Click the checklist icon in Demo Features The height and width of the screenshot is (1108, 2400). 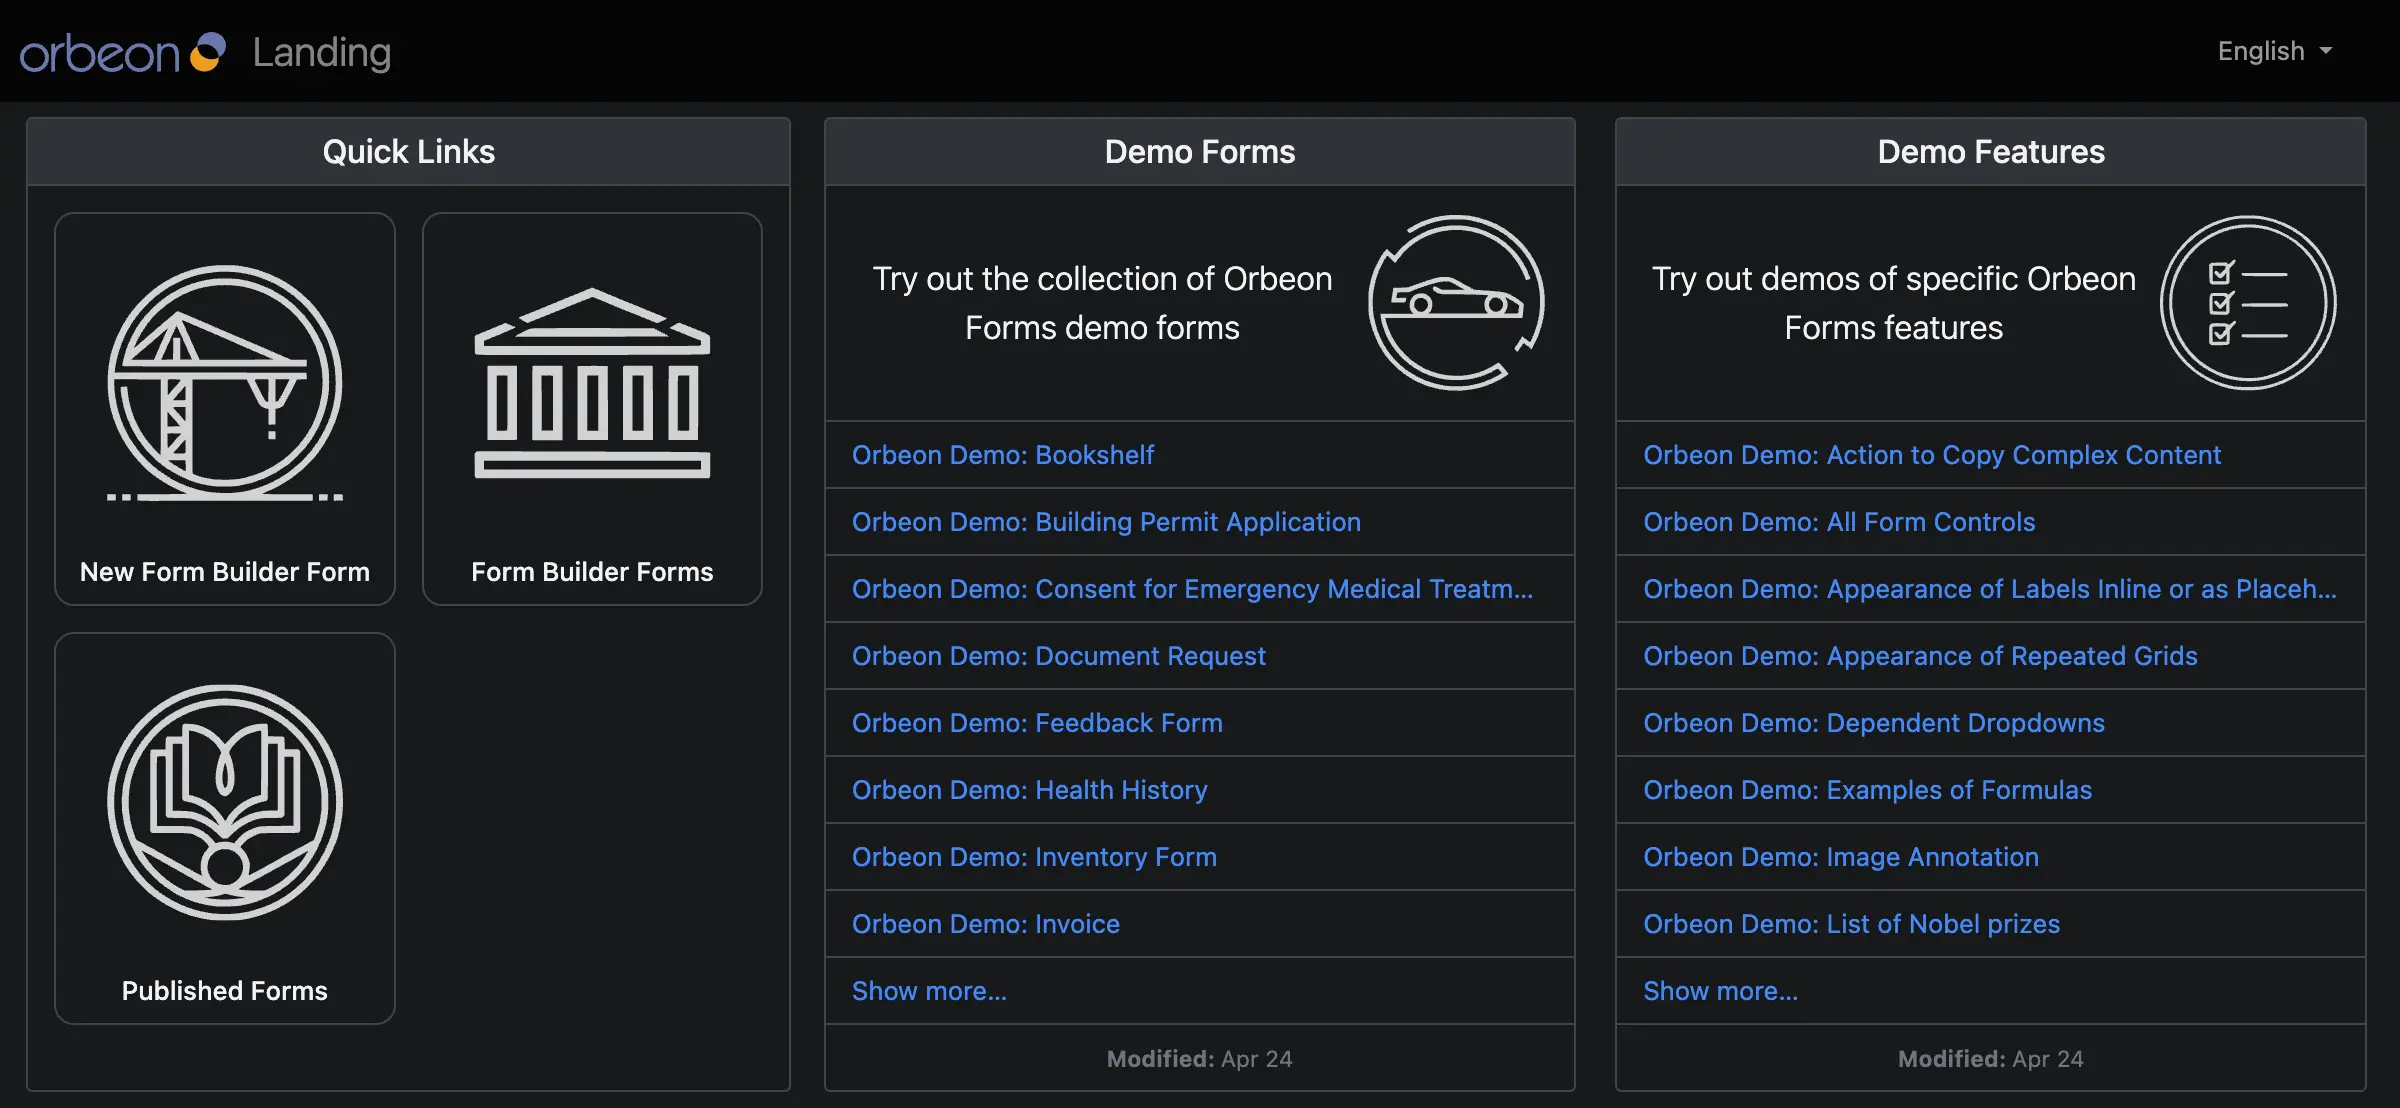[2248, 302]
